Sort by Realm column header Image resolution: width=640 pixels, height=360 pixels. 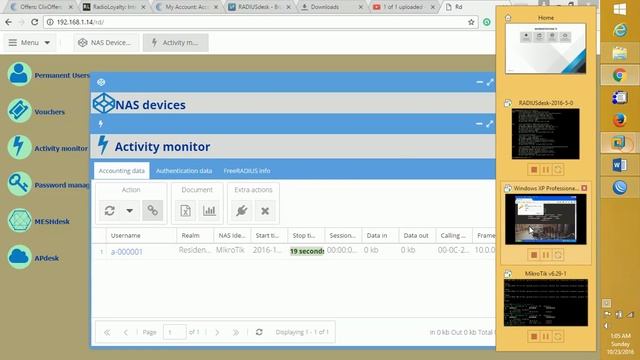195,236
